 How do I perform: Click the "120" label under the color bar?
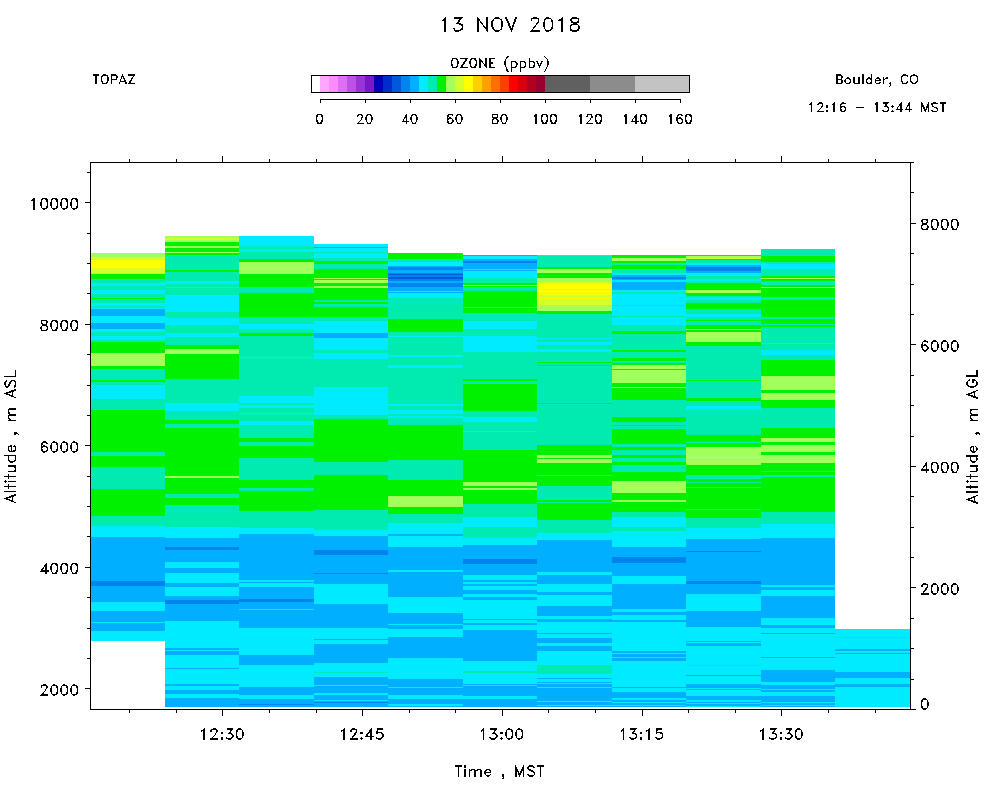coord(590,119)
